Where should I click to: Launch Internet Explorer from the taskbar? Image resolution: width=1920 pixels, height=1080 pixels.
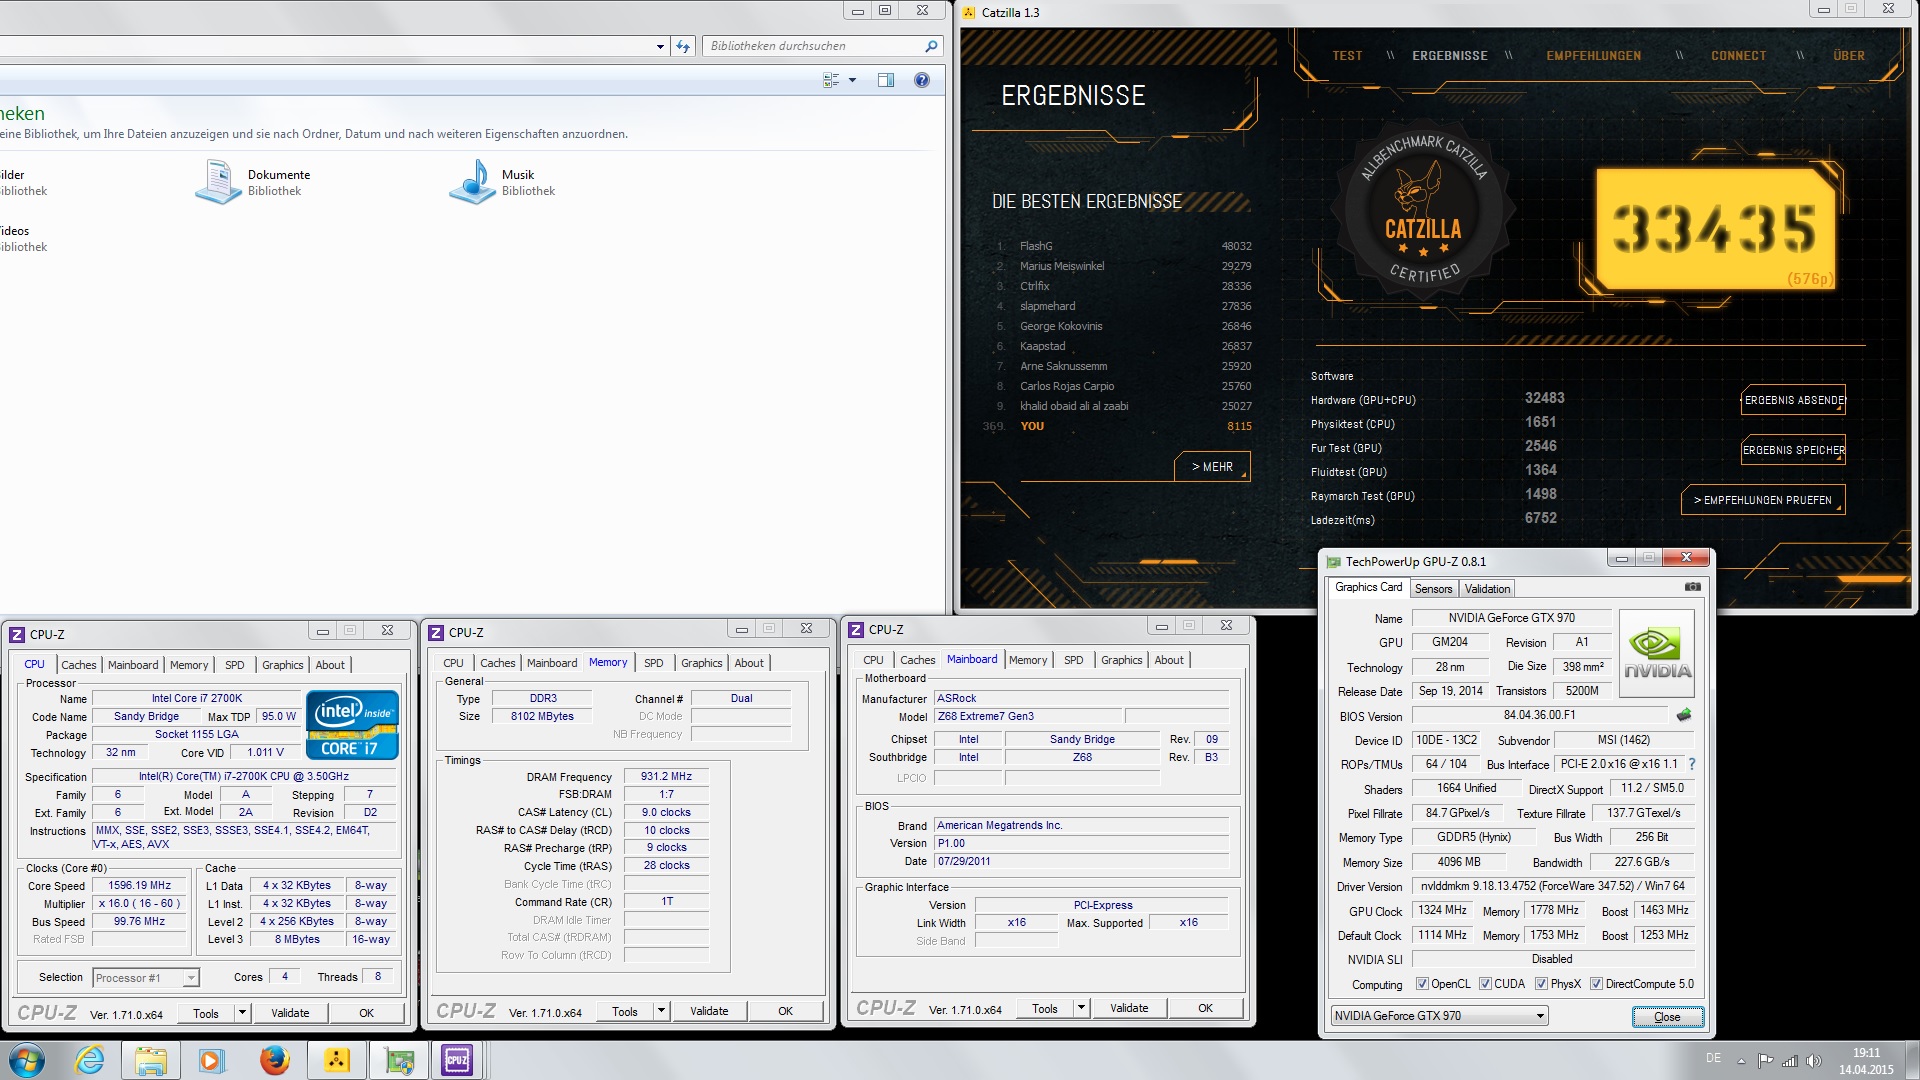(x=90, y=1060)
